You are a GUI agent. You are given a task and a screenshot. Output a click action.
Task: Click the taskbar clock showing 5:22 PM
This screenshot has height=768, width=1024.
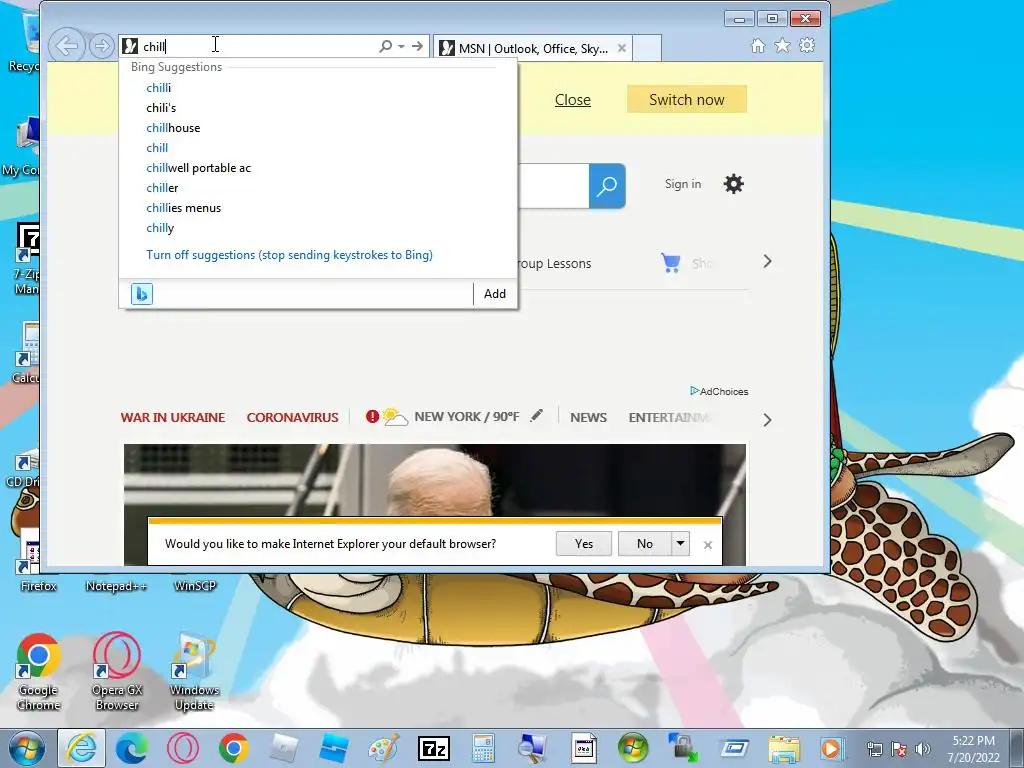point(974,749)
